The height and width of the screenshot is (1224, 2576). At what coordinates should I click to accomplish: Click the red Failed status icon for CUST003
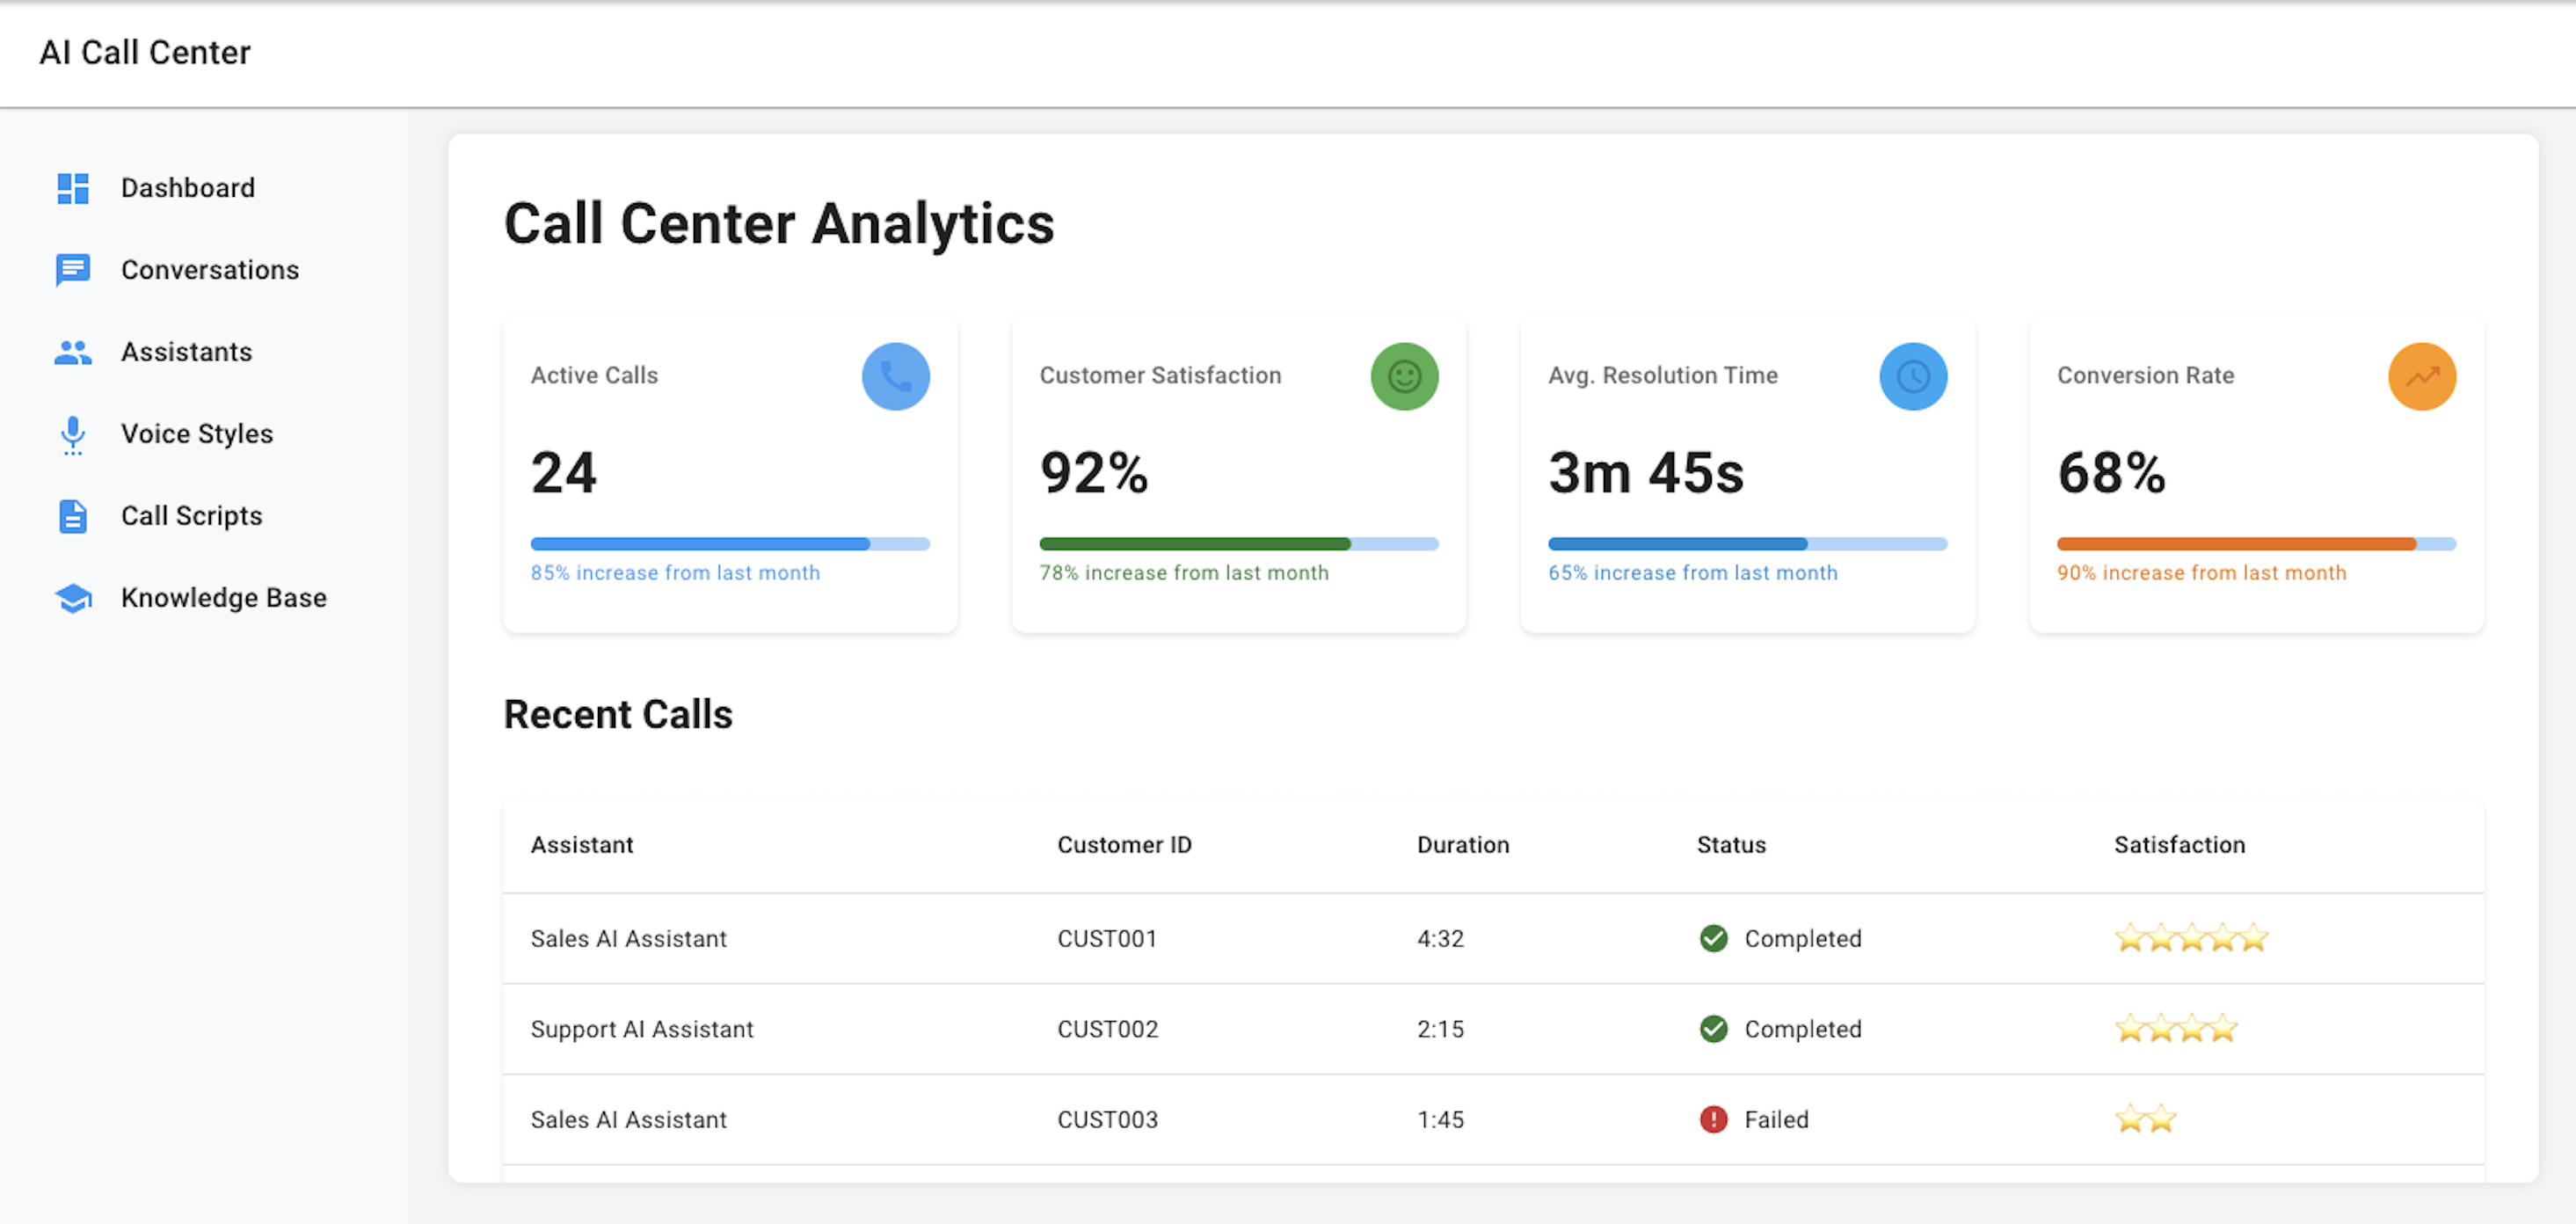tap(1713, 1119)
